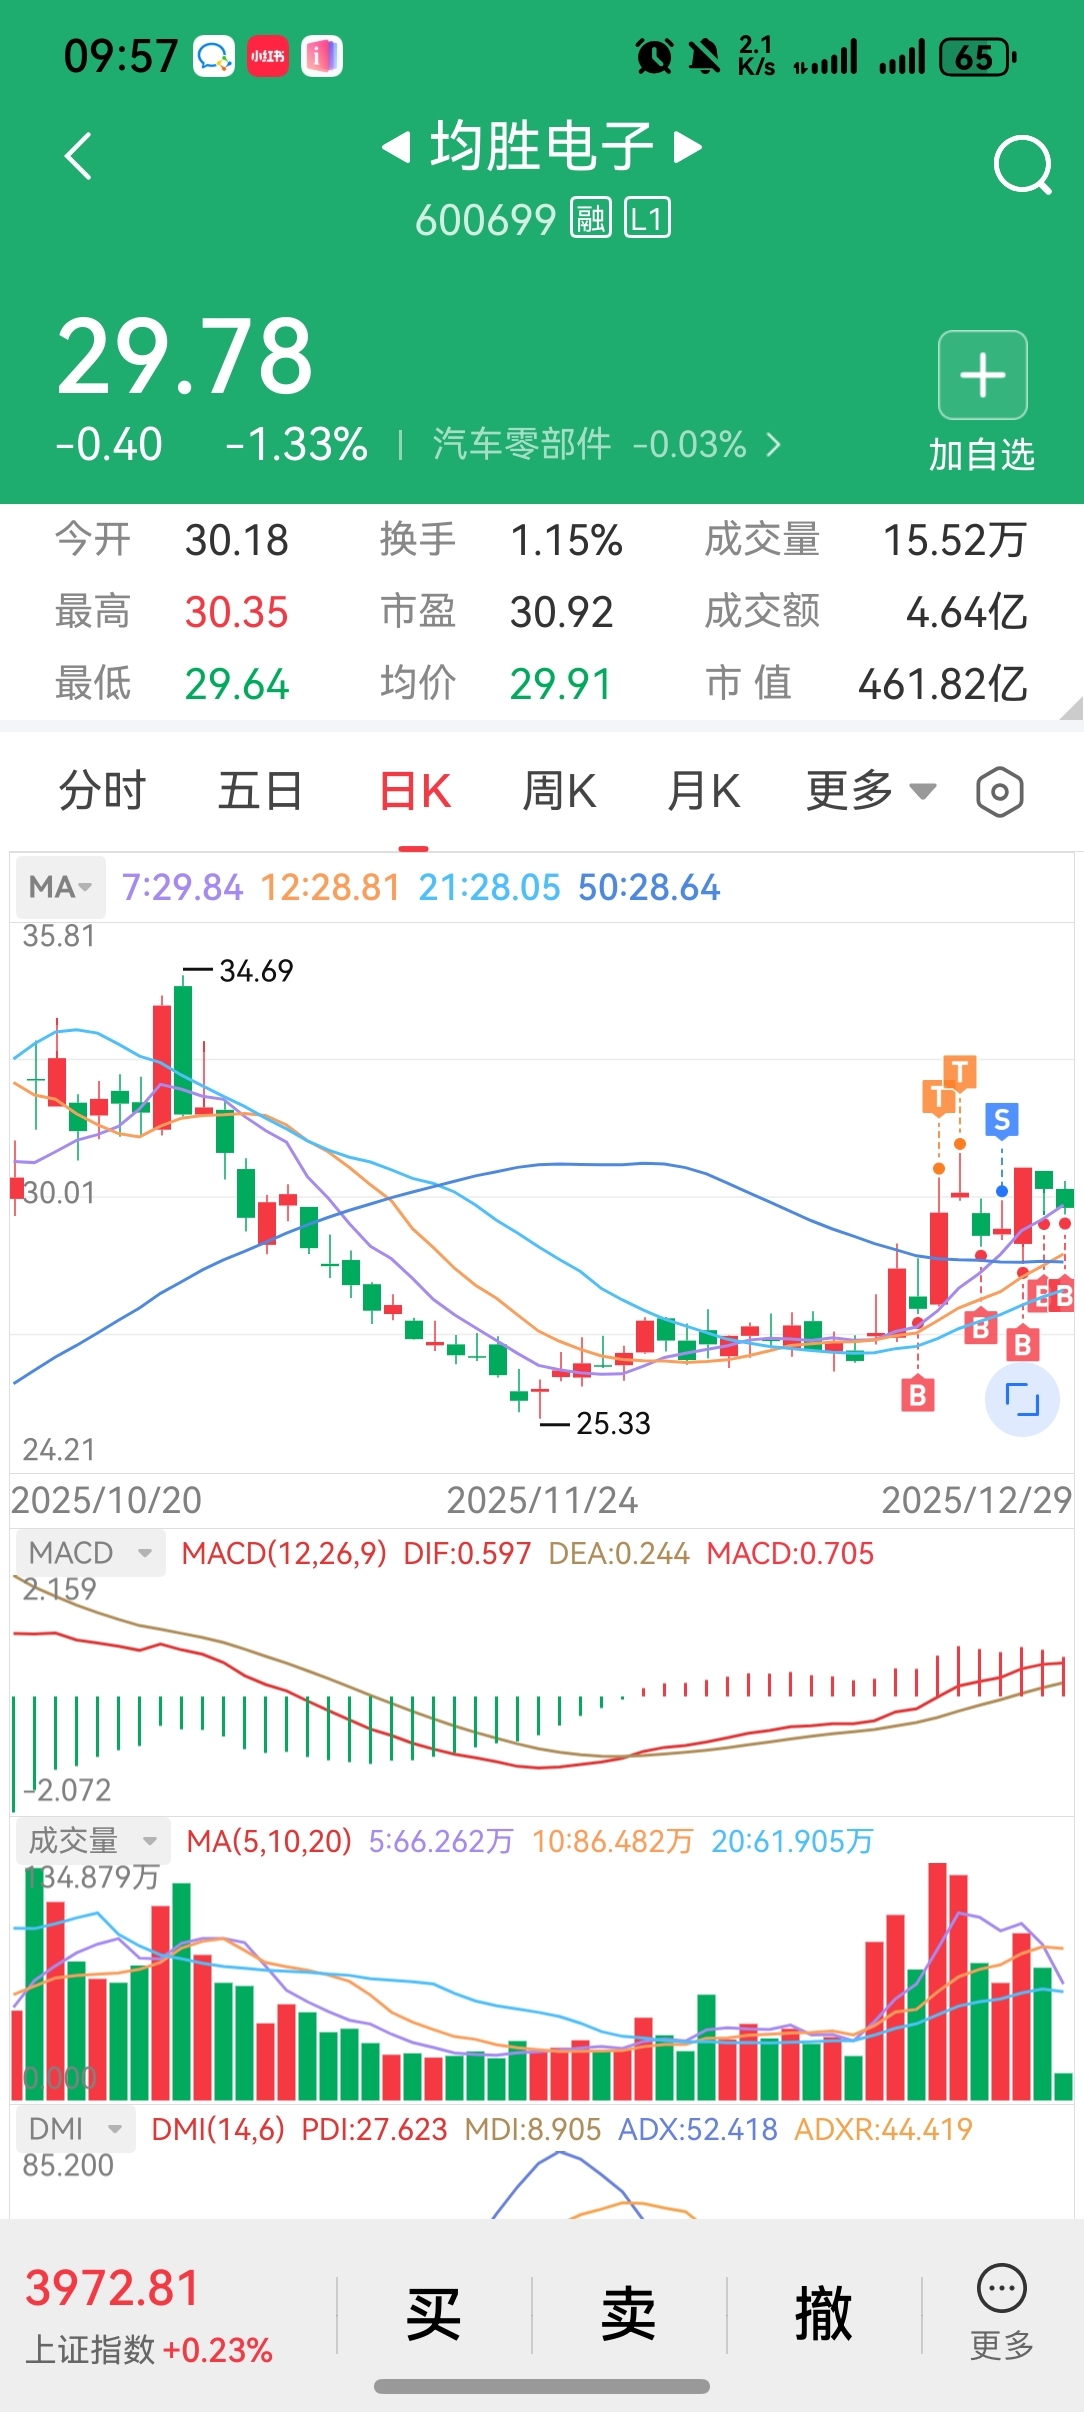Tap the stock code 600699
This screenshot has width=1084, height=2412.
tap(485, 219)
